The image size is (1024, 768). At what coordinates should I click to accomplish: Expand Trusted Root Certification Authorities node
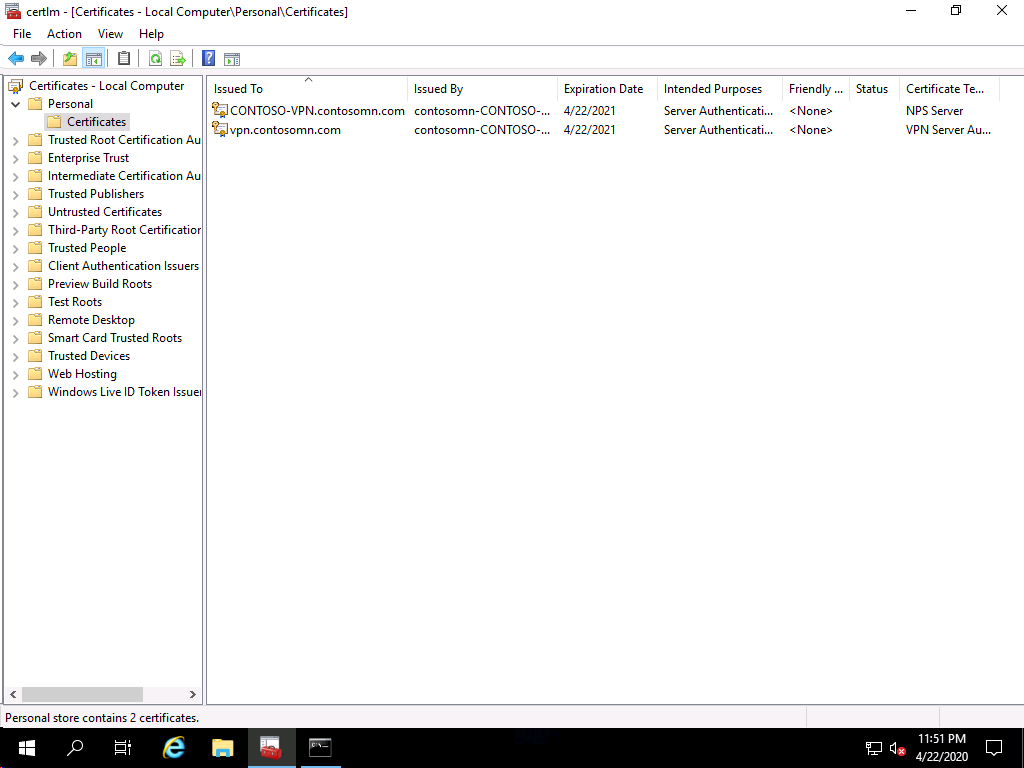point(16,140)
